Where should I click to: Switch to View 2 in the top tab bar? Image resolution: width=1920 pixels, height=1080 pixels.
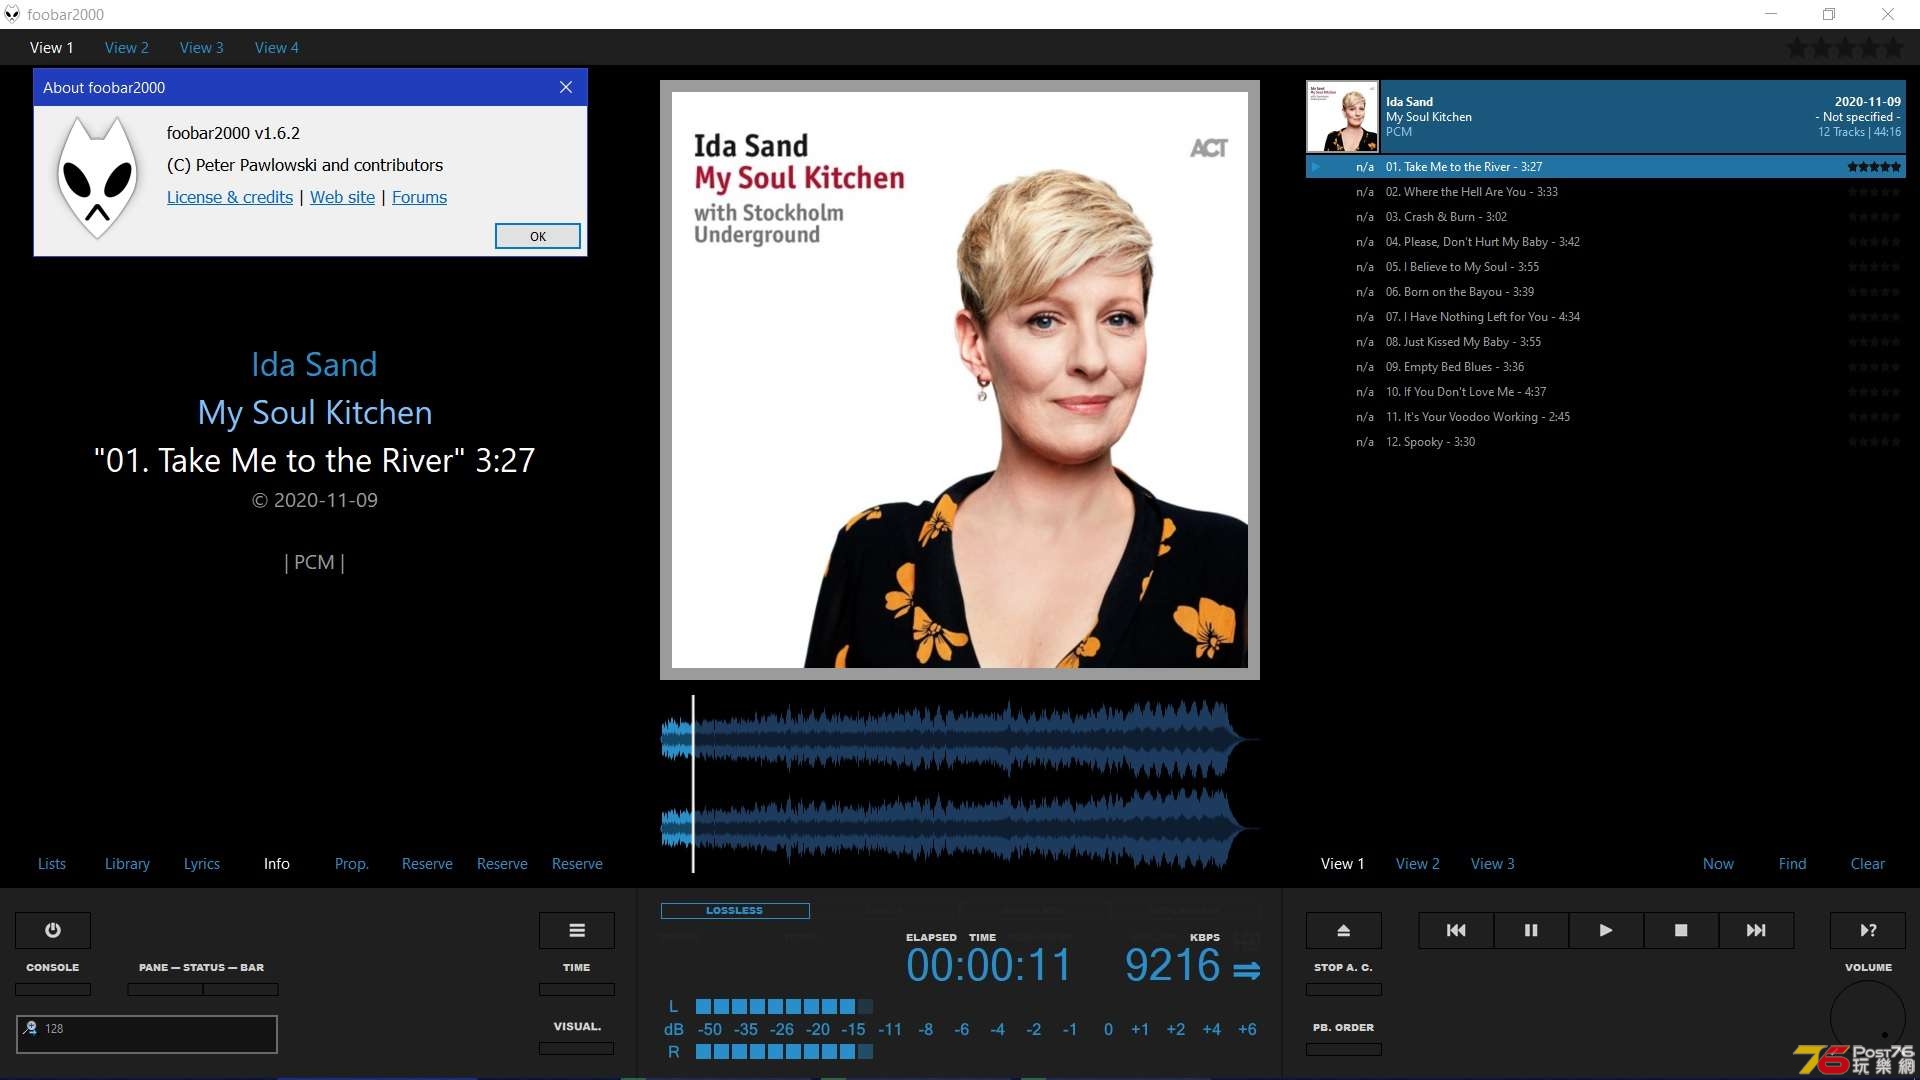click(x=127, y=47)
